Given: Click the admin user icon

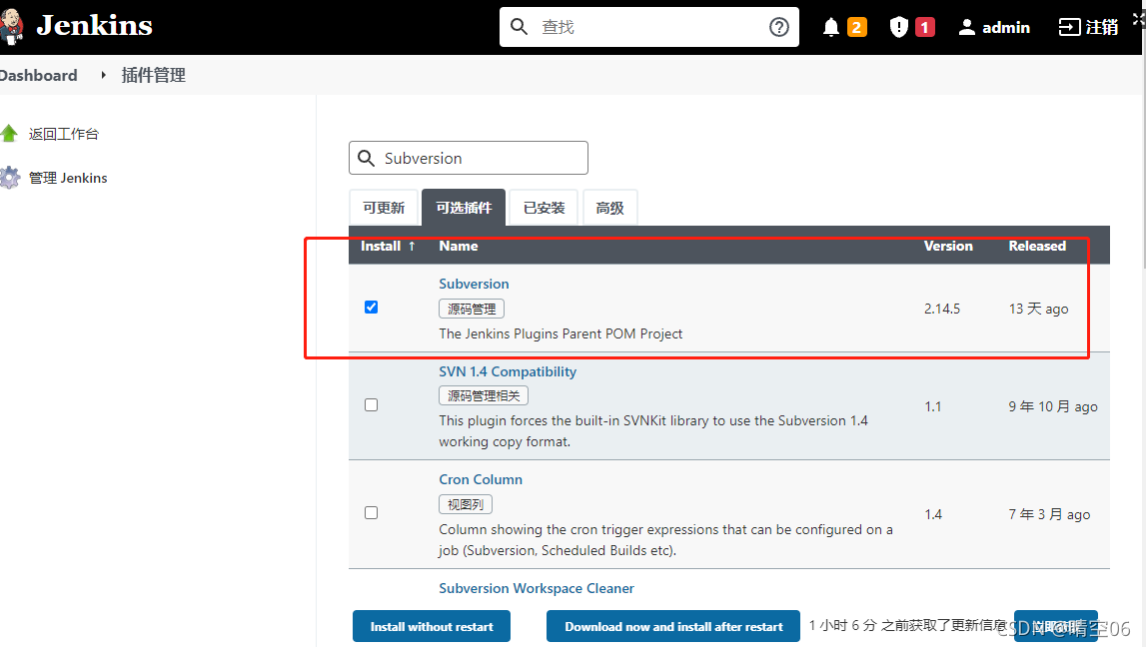Looking at the screenshot, I should pos(966,27).
